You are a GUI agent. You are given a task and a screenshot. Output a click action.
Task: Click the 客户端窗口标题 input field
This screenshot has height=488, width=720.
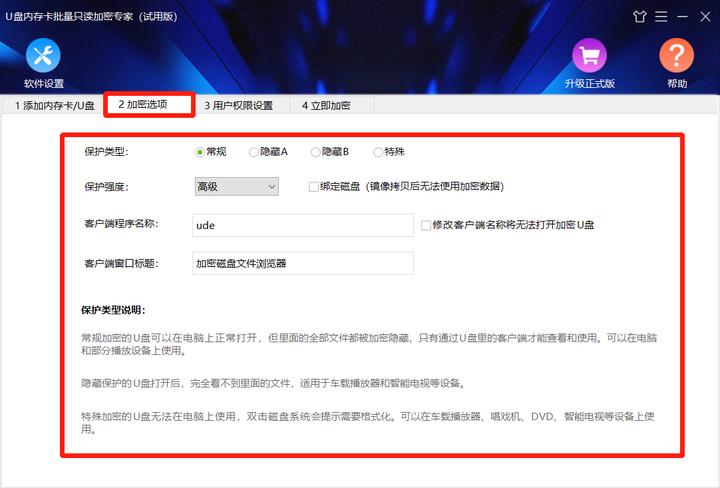(x=303, y=264)
